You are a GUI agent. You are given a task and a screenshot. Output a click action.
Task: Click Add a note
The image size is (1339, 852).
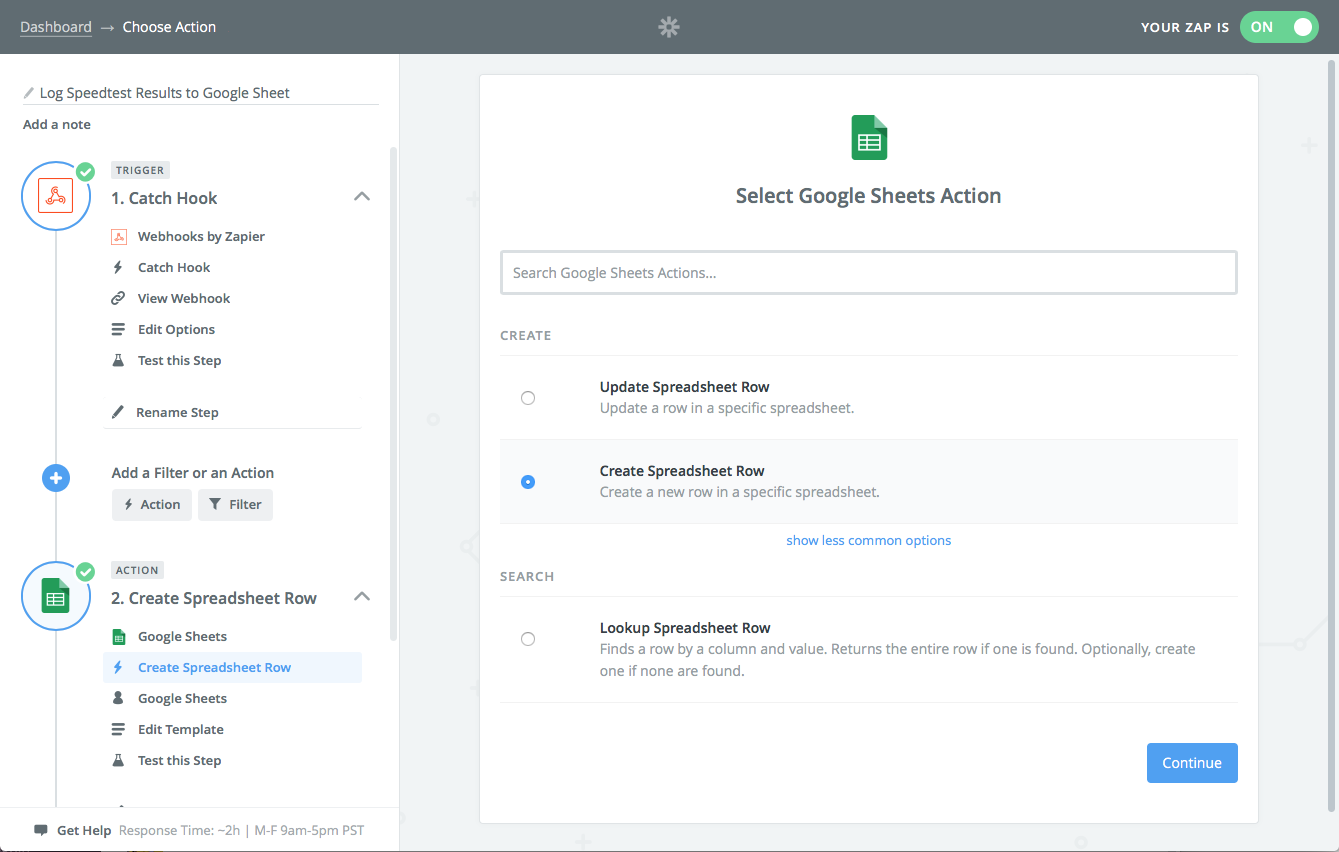[57, 125]
